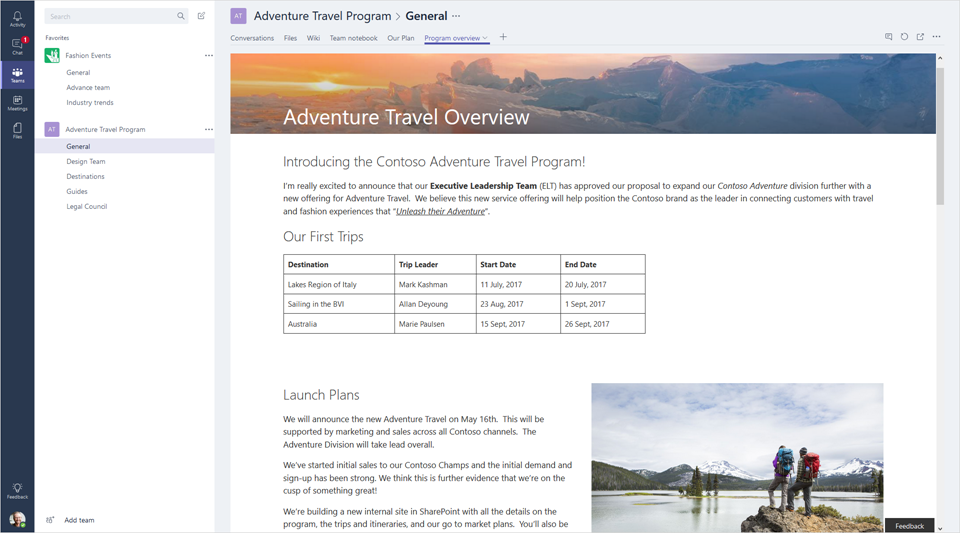This screenshot has width=960, height=533.
Task: Open the Wiki tab
Action: pos(313,38)
